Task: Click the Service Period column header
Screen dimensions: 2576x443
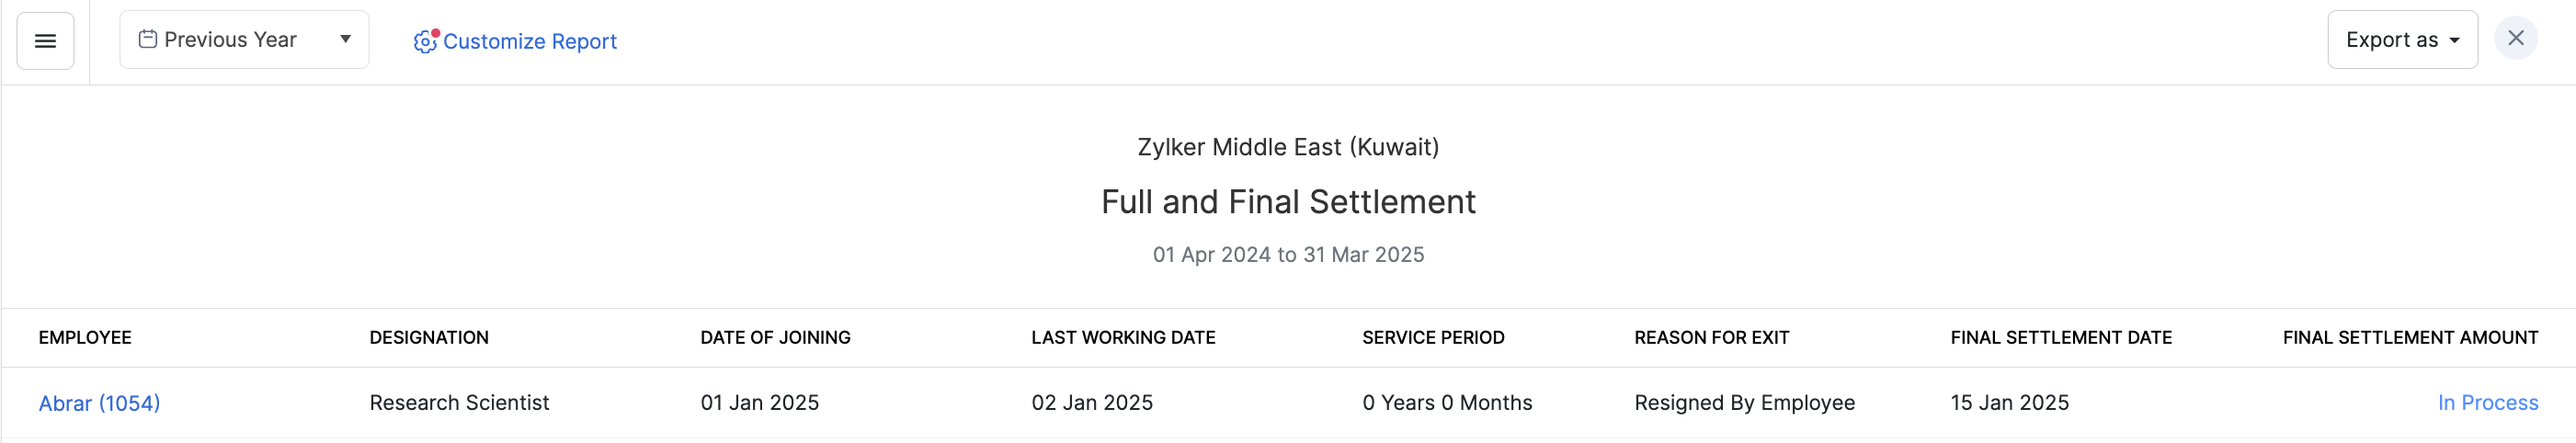Action: [1433, 338]
